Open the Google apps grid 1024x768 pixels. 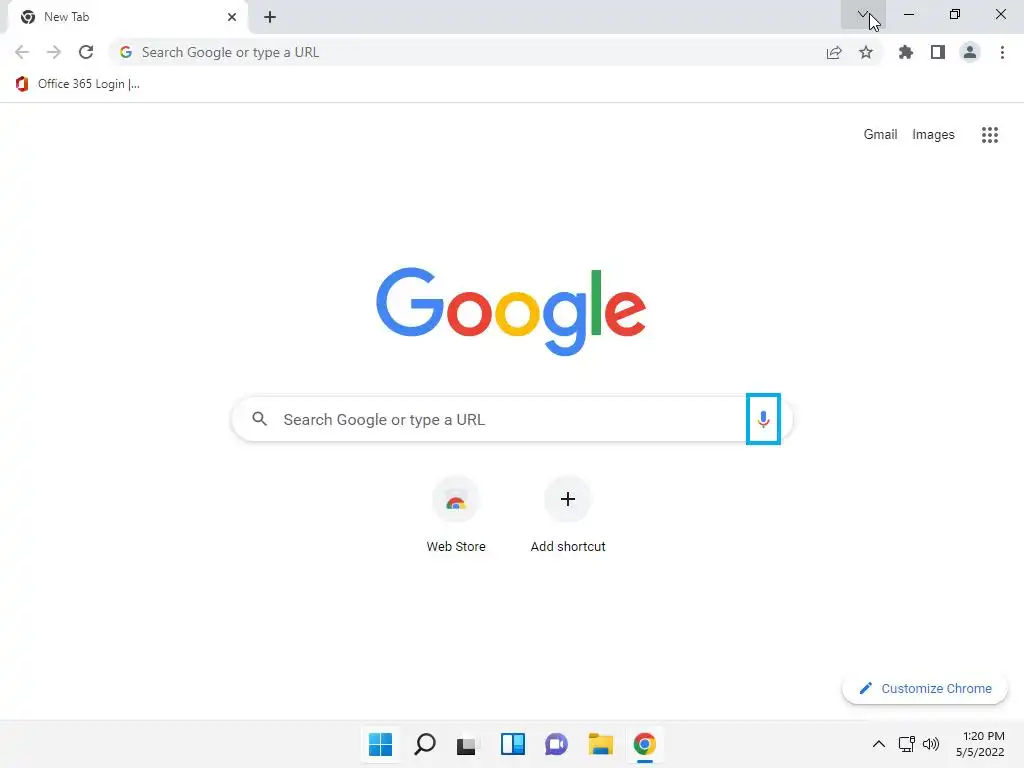tap(990, 135)
